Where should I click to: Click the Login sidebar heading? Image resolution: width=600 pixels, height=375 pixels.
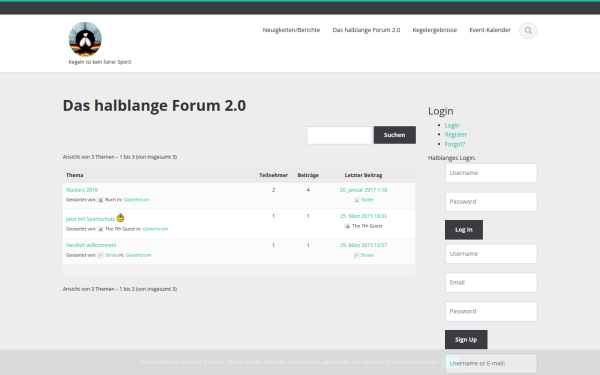tap(440, 111)
